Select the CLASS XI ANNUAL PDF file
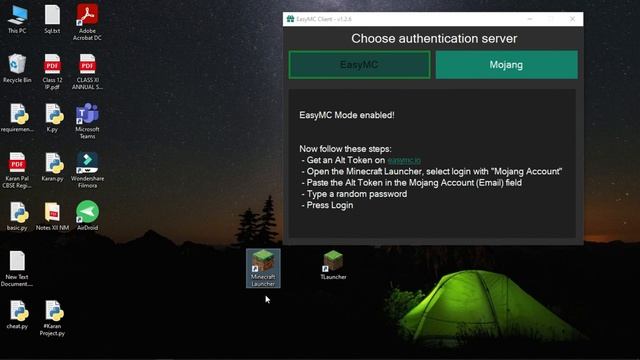The height and width of the screenshot is (360, 640). click(x=87, y=72)
